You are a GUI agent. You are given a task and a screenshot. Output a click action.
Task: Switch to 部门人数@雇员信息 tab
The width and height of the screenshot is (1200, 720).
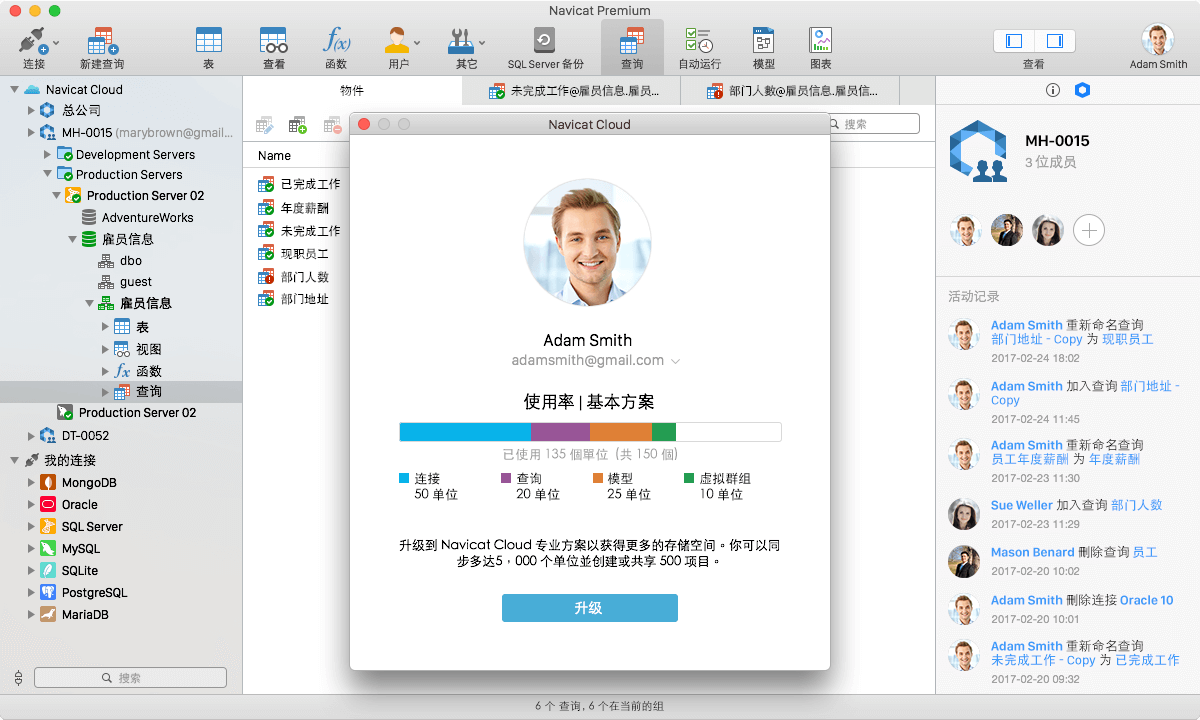click(x=790, y=91)
